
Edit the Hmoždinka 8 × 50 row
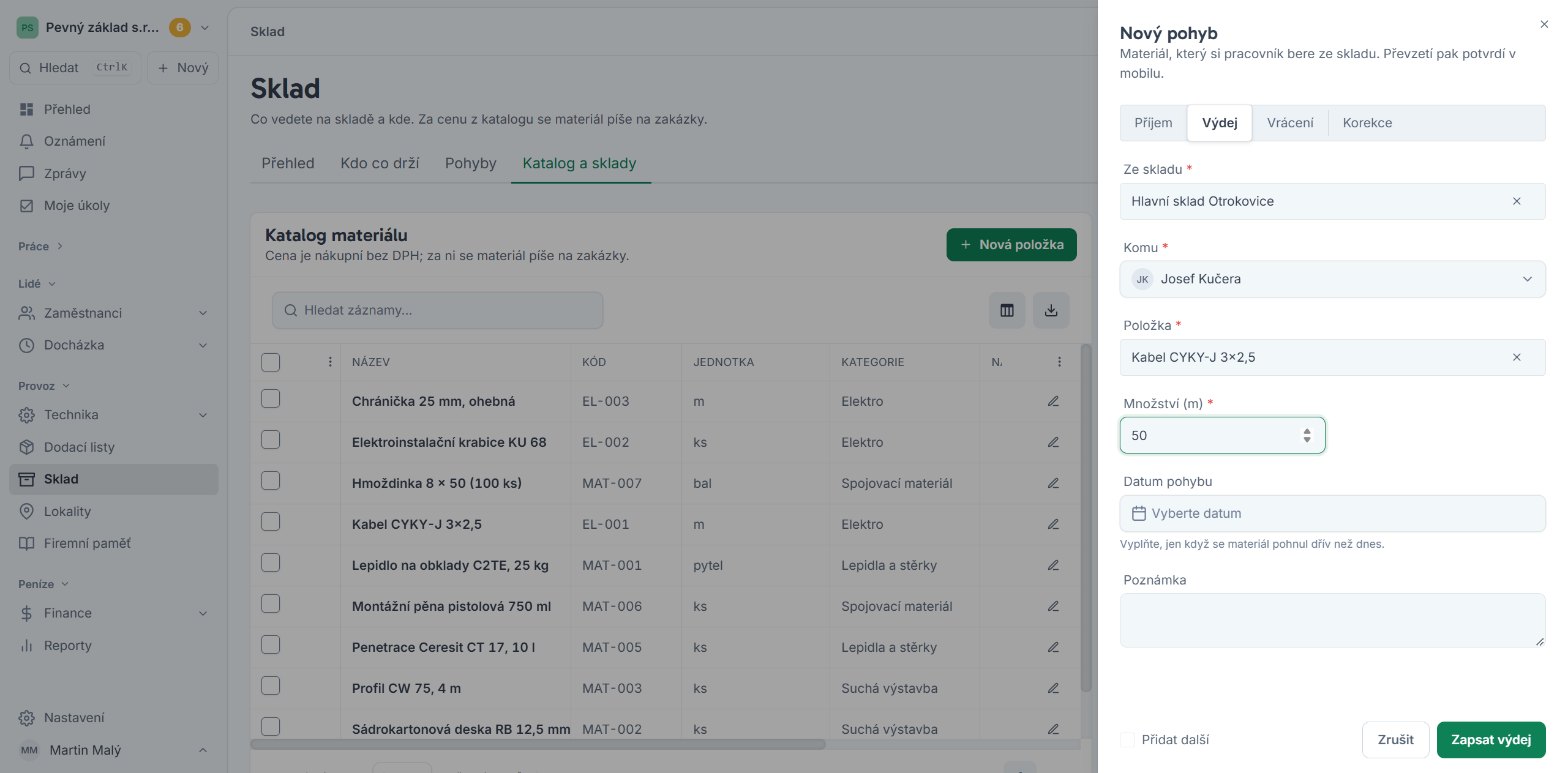pyautogui.click(x=1053, y=483)
